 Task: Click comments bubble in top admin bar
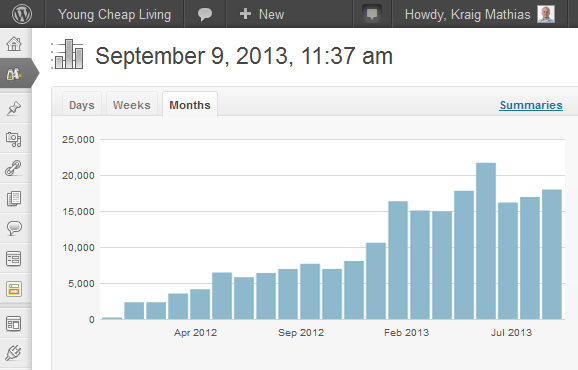pos(205,14)
